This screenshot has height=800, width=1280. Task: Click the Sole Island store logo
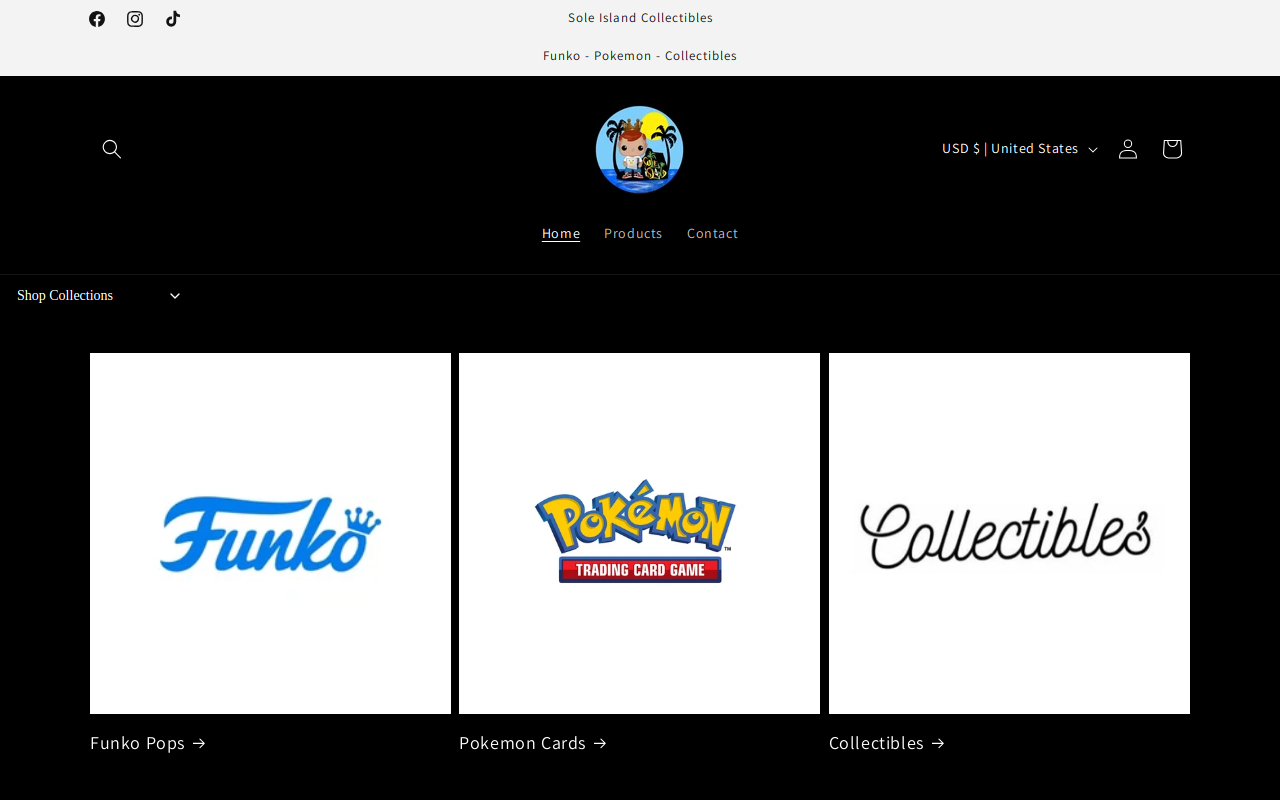640,149
